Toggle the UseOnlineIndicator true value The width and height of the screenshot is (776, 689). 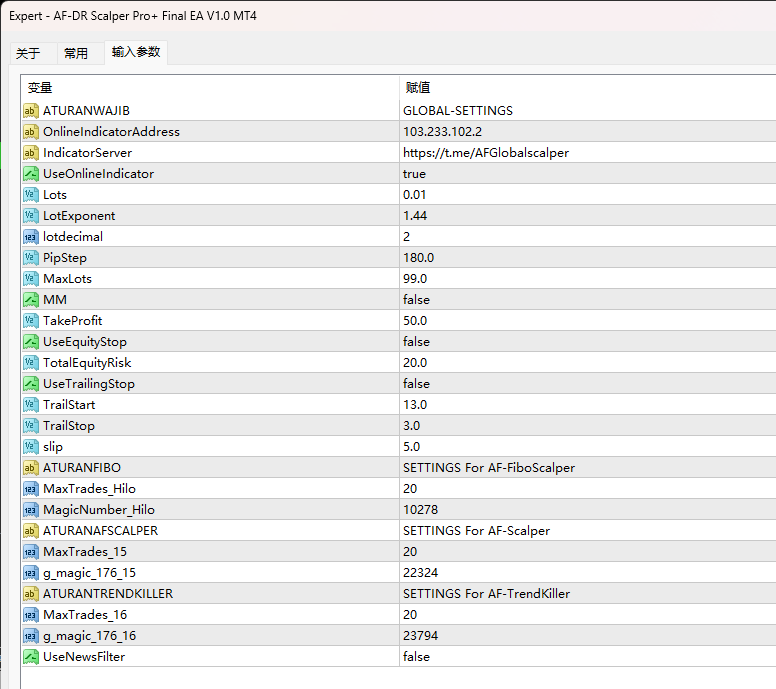[x=414, y=173]
